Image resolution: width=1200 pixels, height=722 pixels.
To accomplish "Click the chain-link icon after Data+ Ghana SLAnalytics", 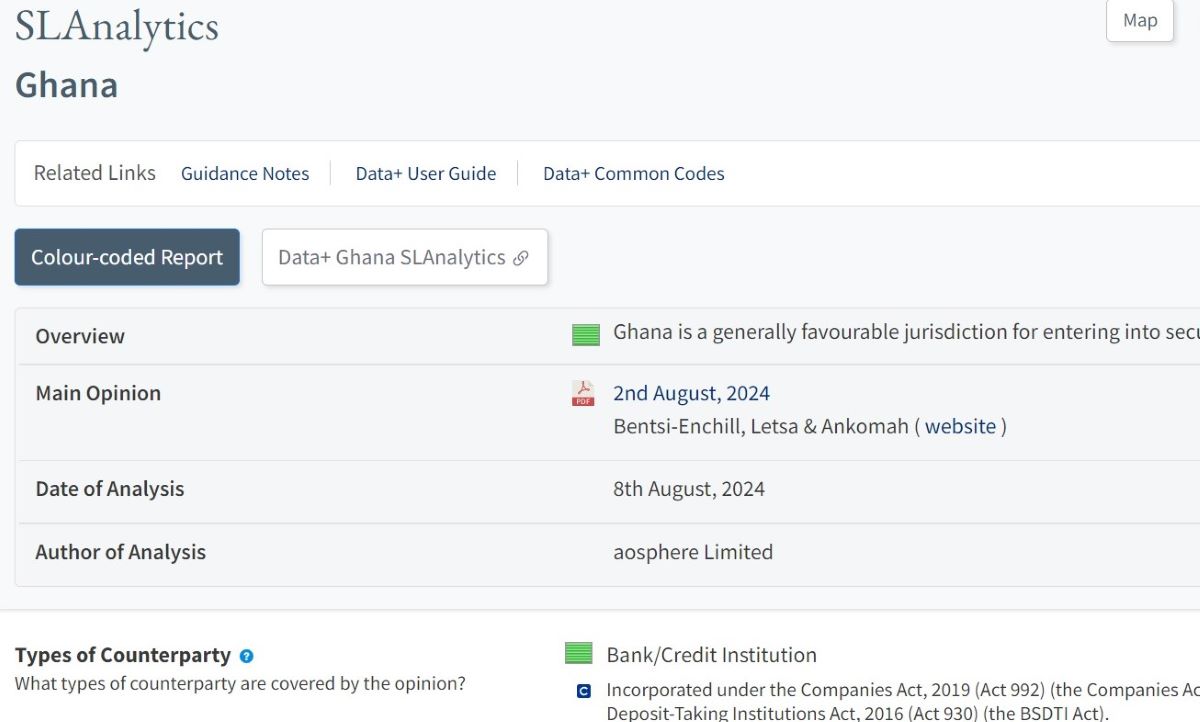I will pyautogui.click(x=520, y=258).
